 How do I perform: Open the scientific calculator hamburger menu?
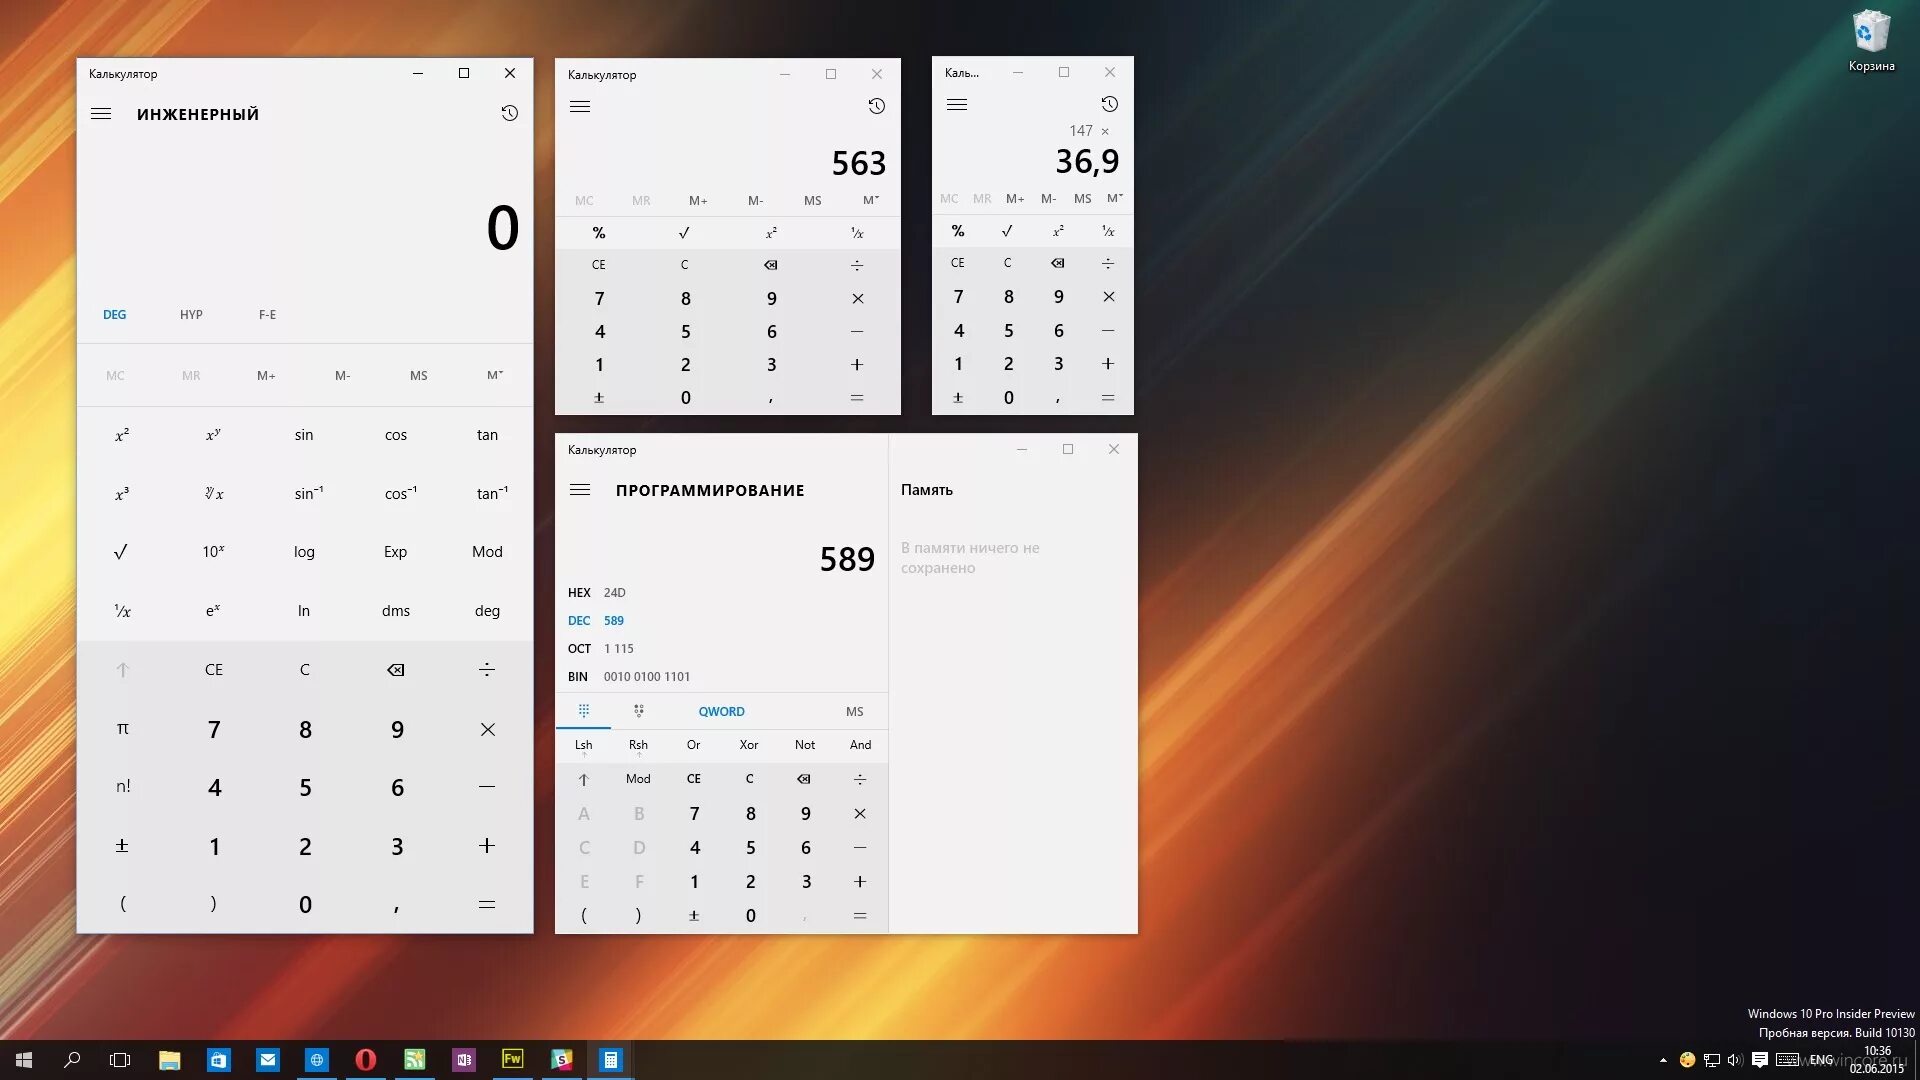click(101, 114)
